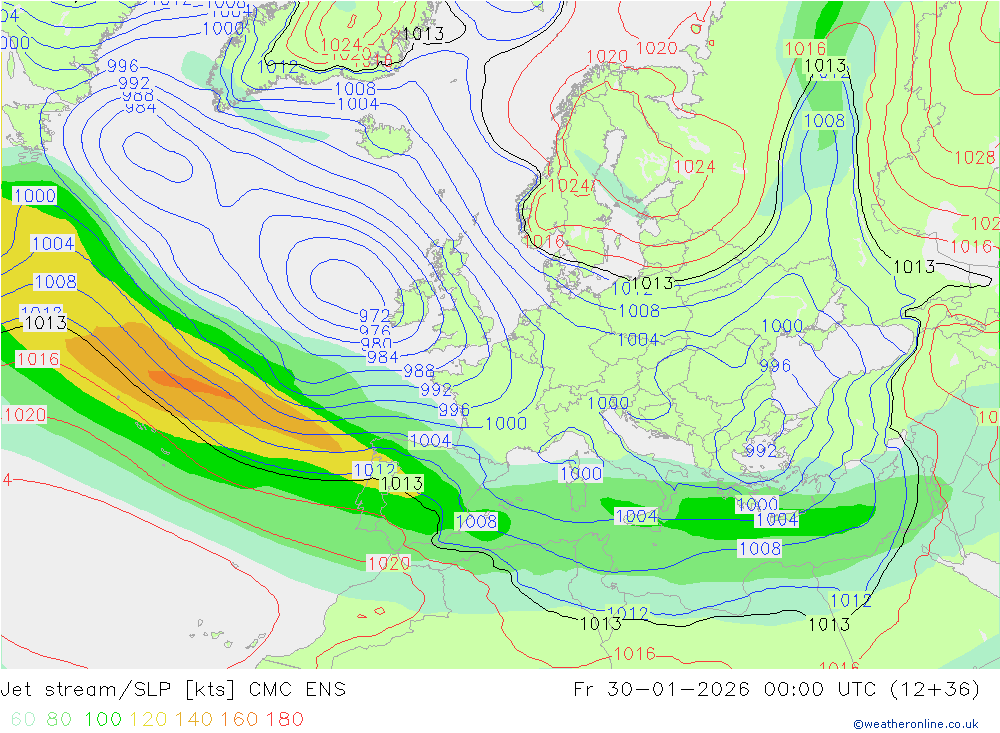
Task: Click the 1008 label between Greenland and Iceland
Action: (x=355, y=89)
